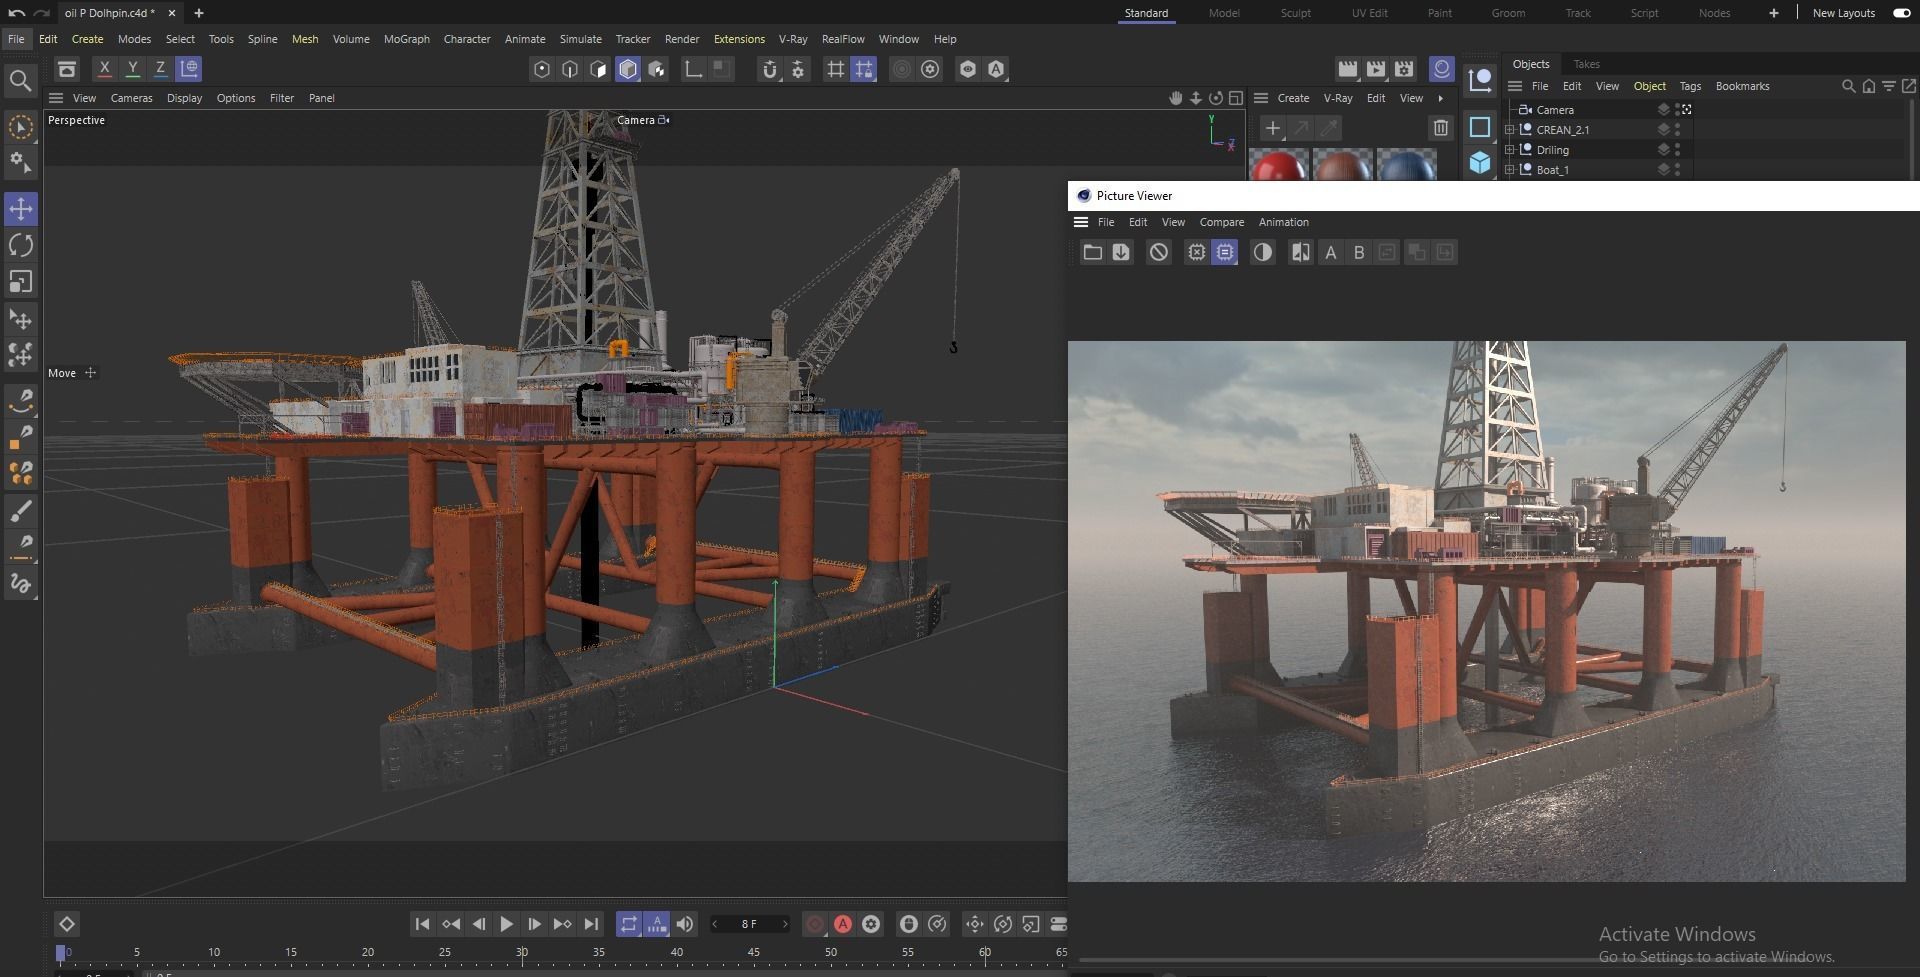
Task: Switch to the Sculpt layout tab
Action: 1296,13
